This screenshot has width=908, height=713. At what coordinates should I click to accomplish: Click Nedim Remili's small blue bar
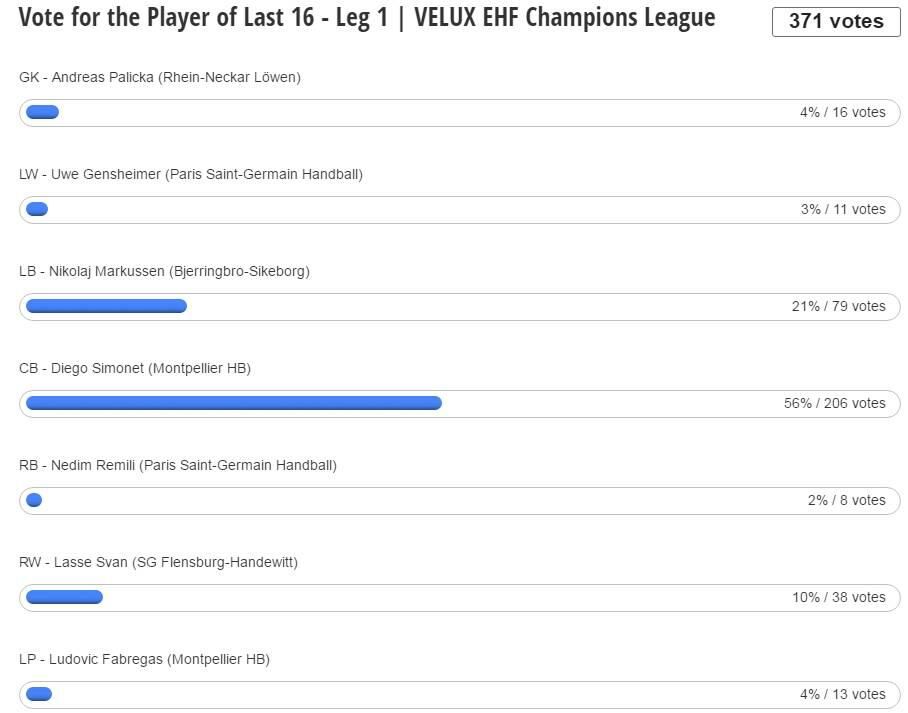(34, 500)
